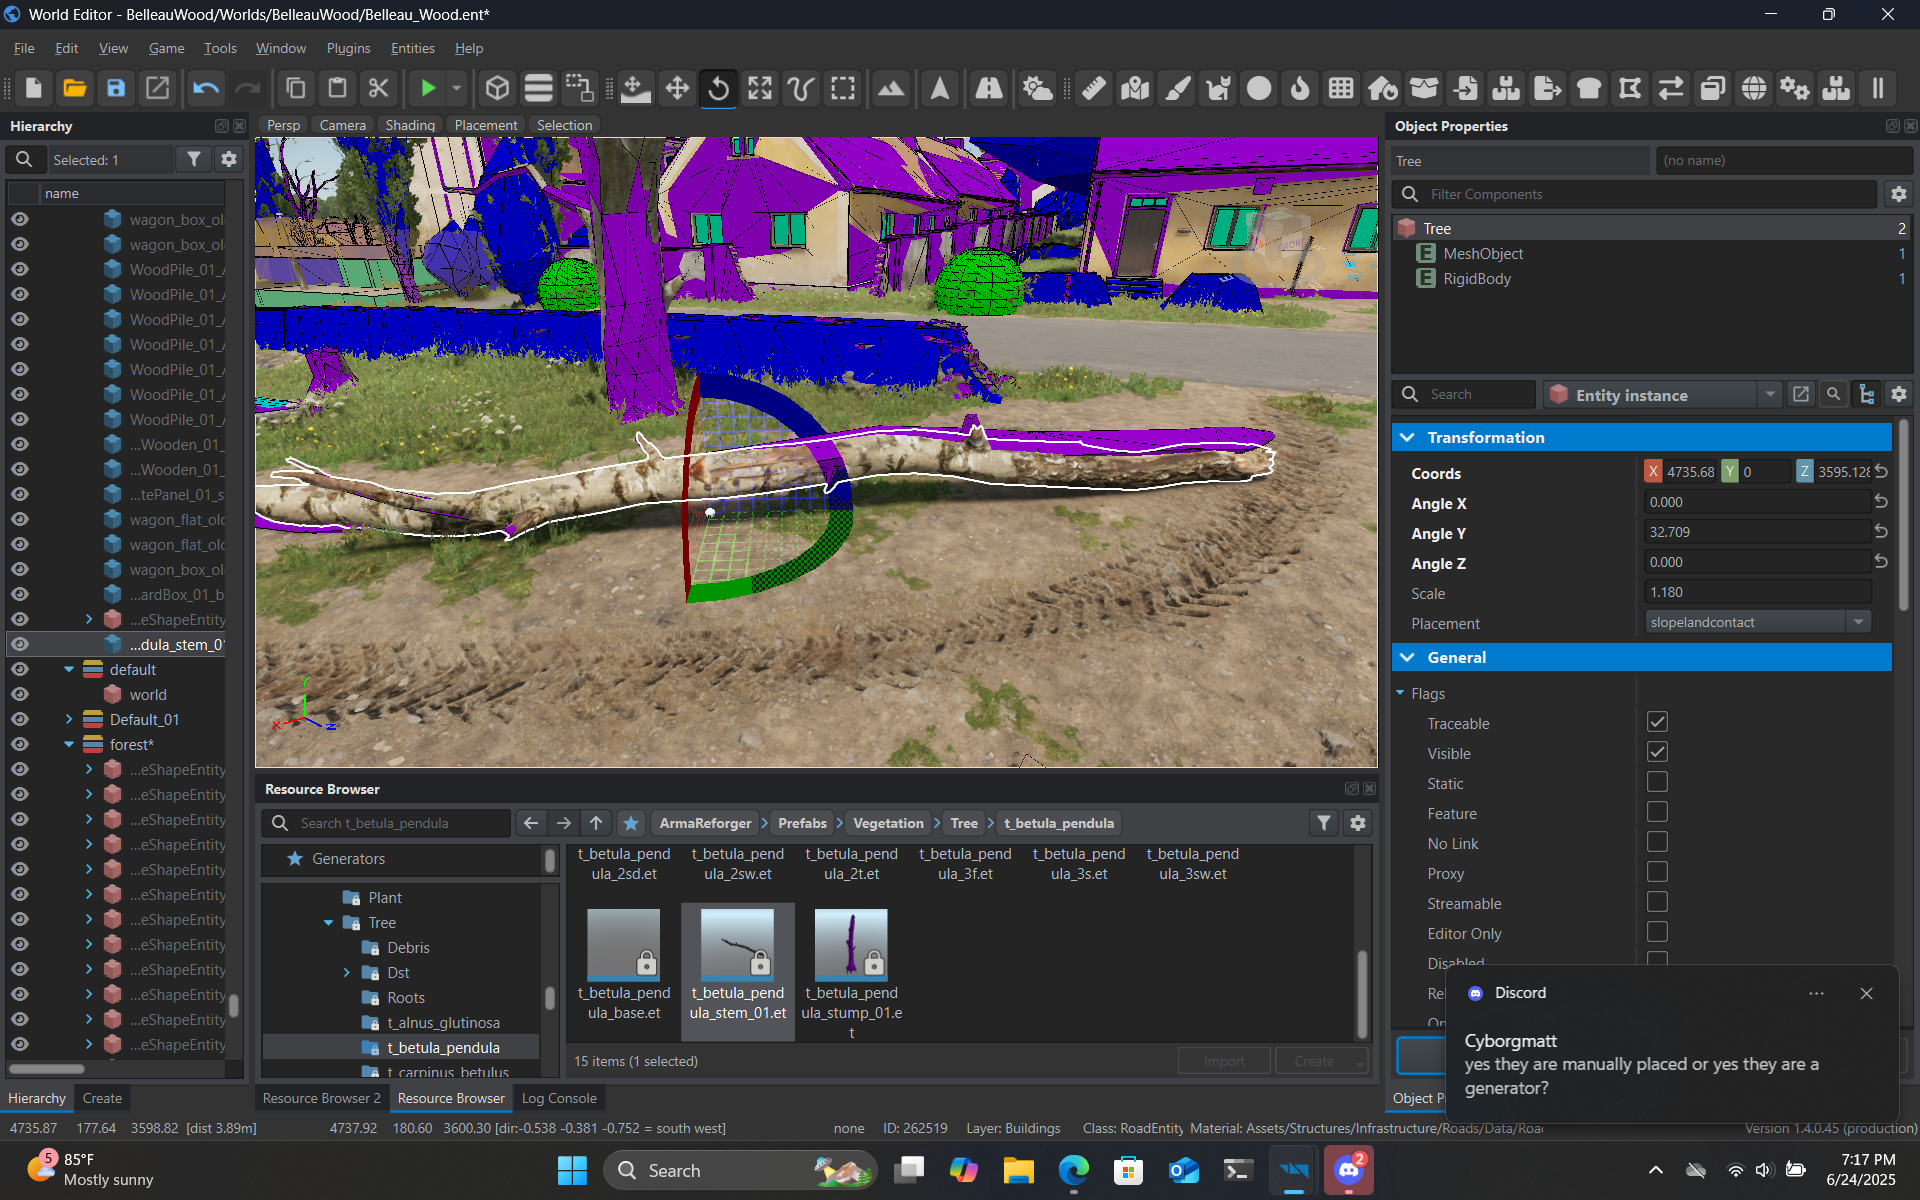
Task: Expand the Default_01 layer
Action: [x=69, y=719]
